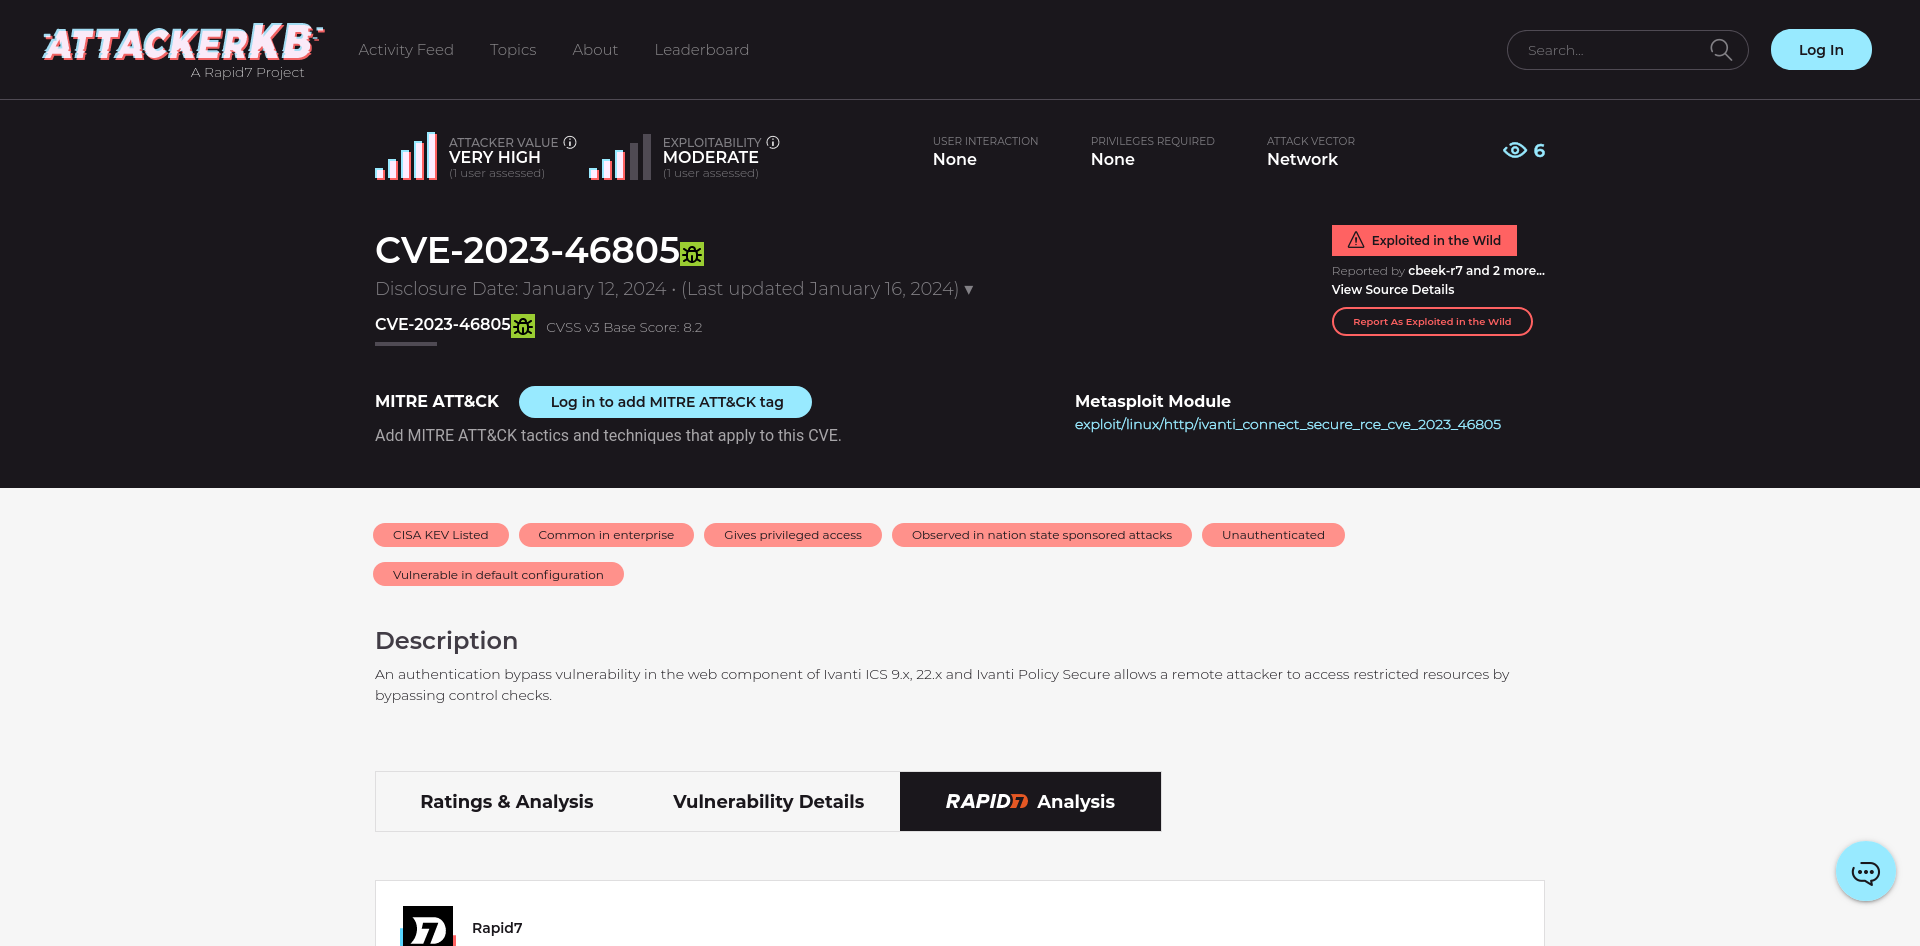Image resolution: width=1920 pixels, height=946 pixels.
Task: Click the eye views counter icon
Action: point(1515,150)
